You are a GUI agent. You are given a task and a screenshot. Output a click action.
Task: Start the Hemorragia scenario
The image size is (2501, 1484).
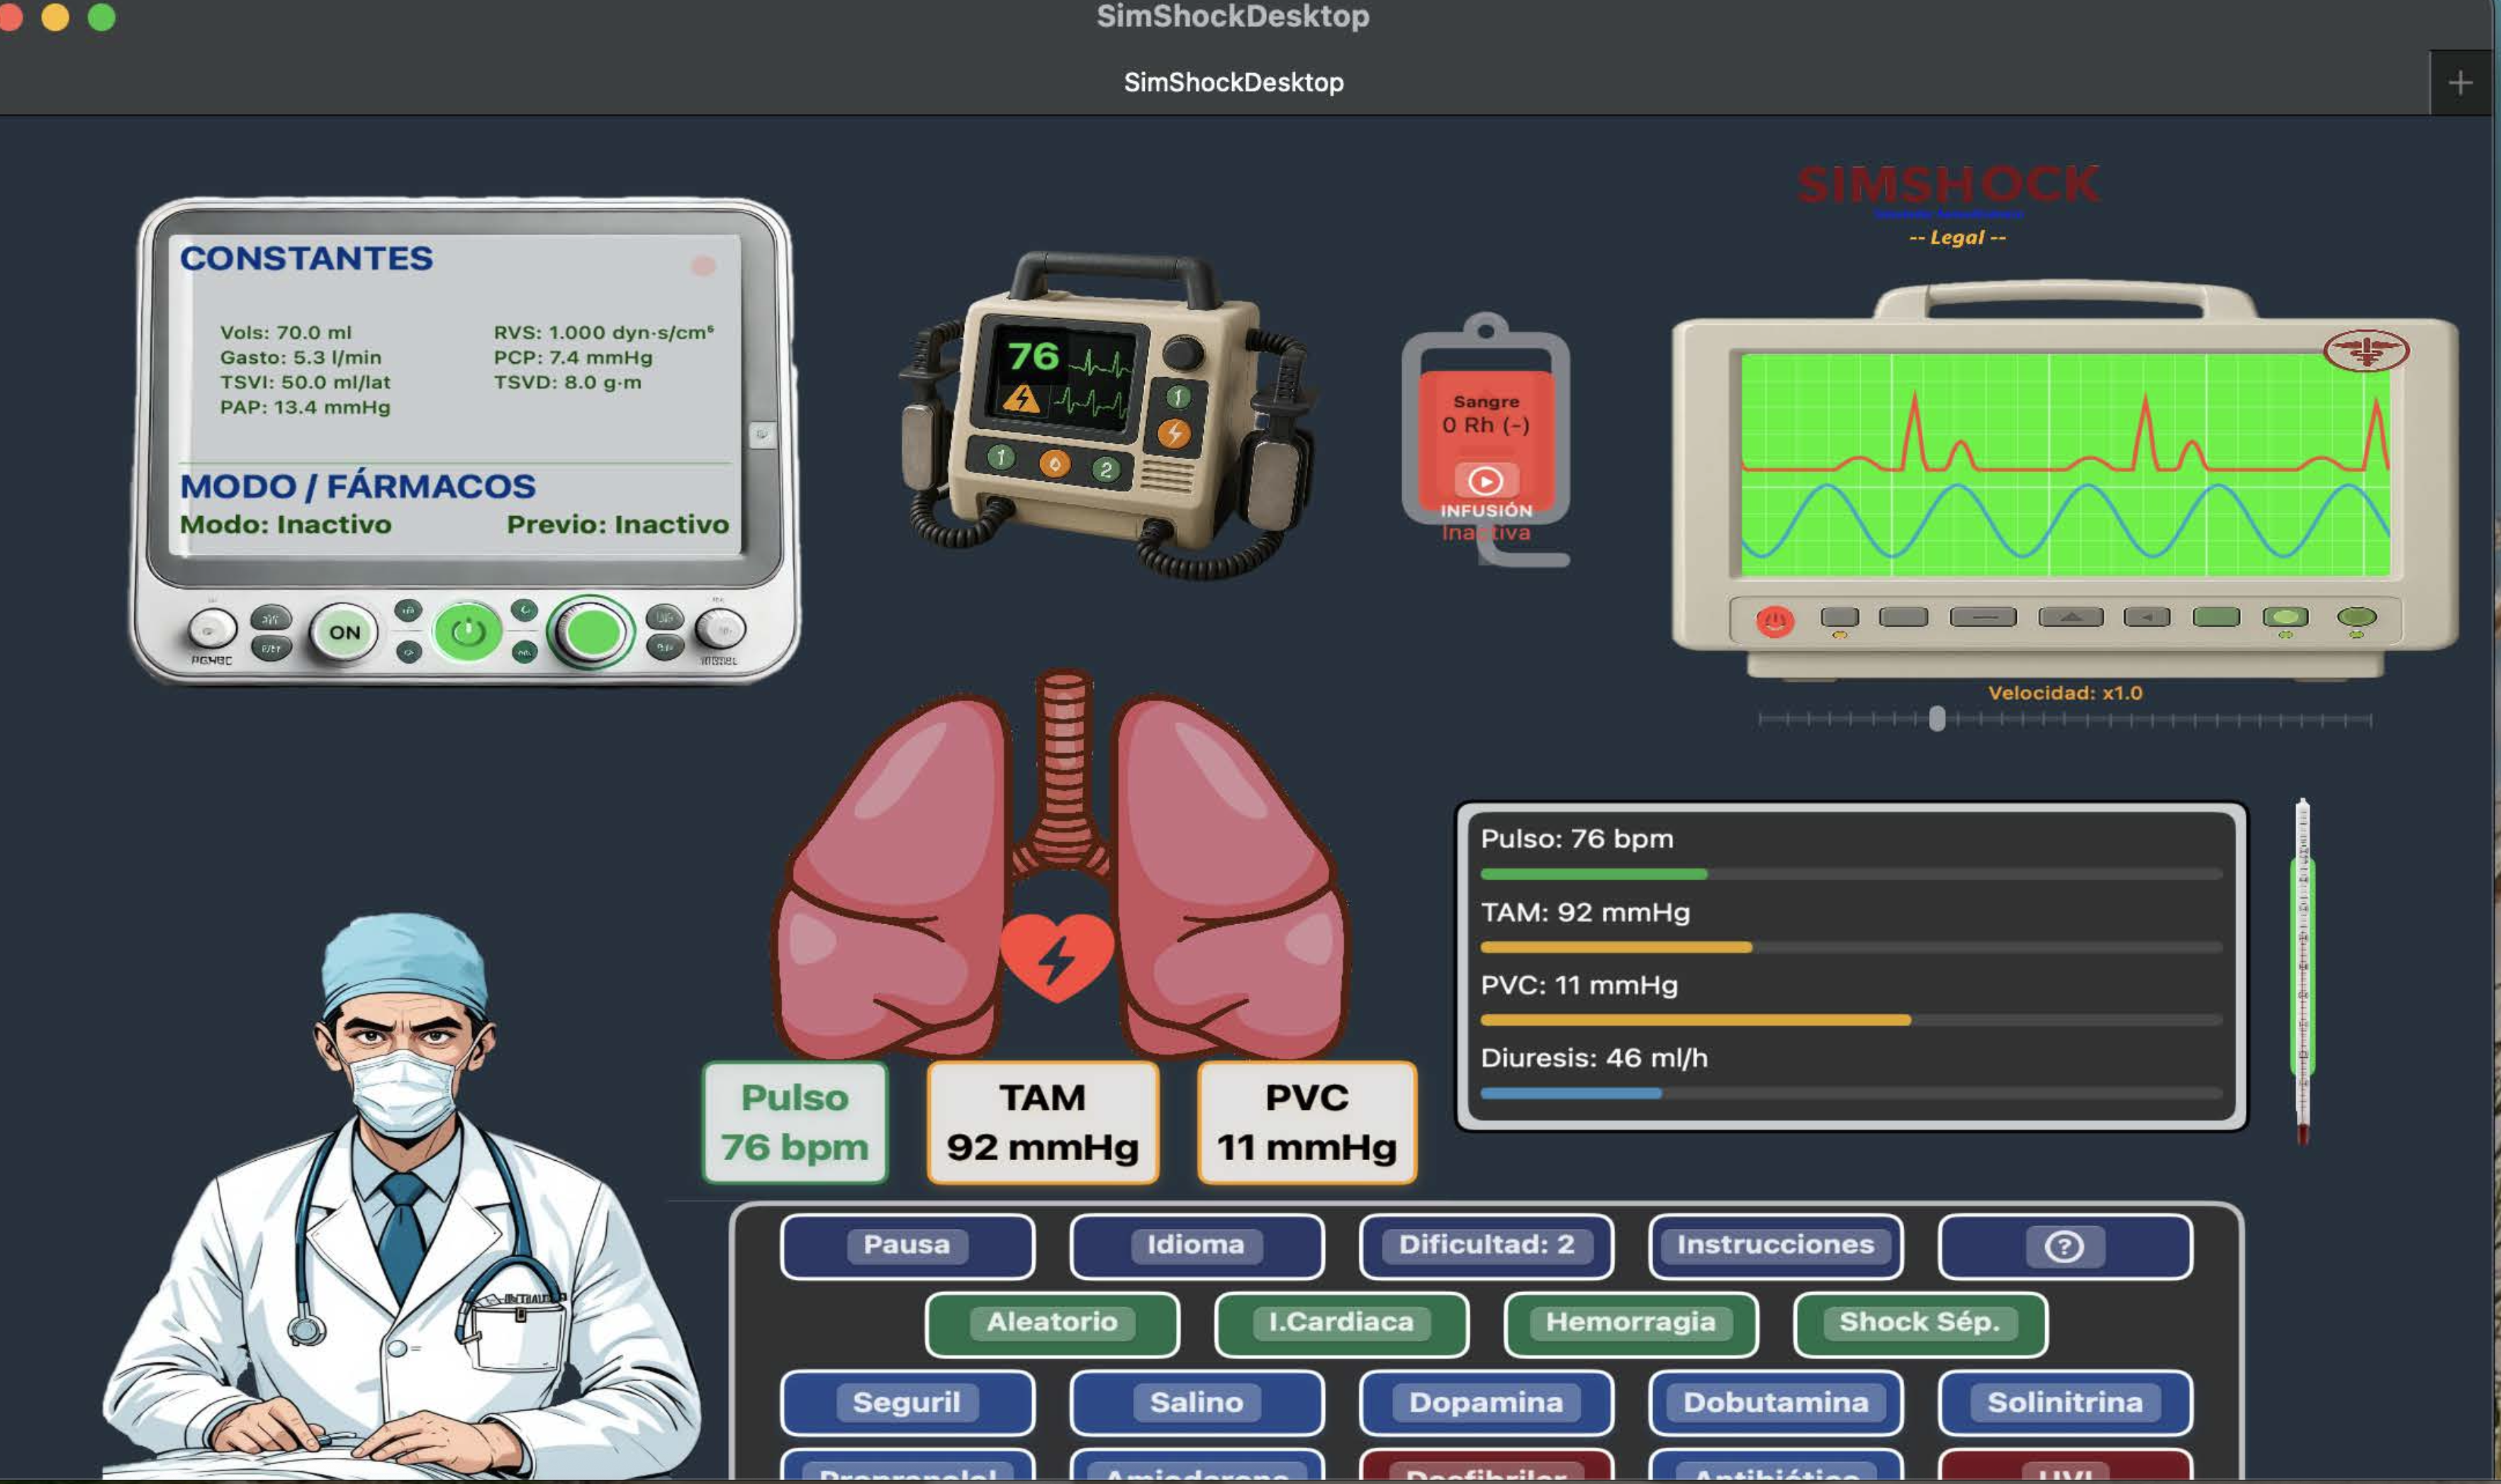pos(1631,1324)
